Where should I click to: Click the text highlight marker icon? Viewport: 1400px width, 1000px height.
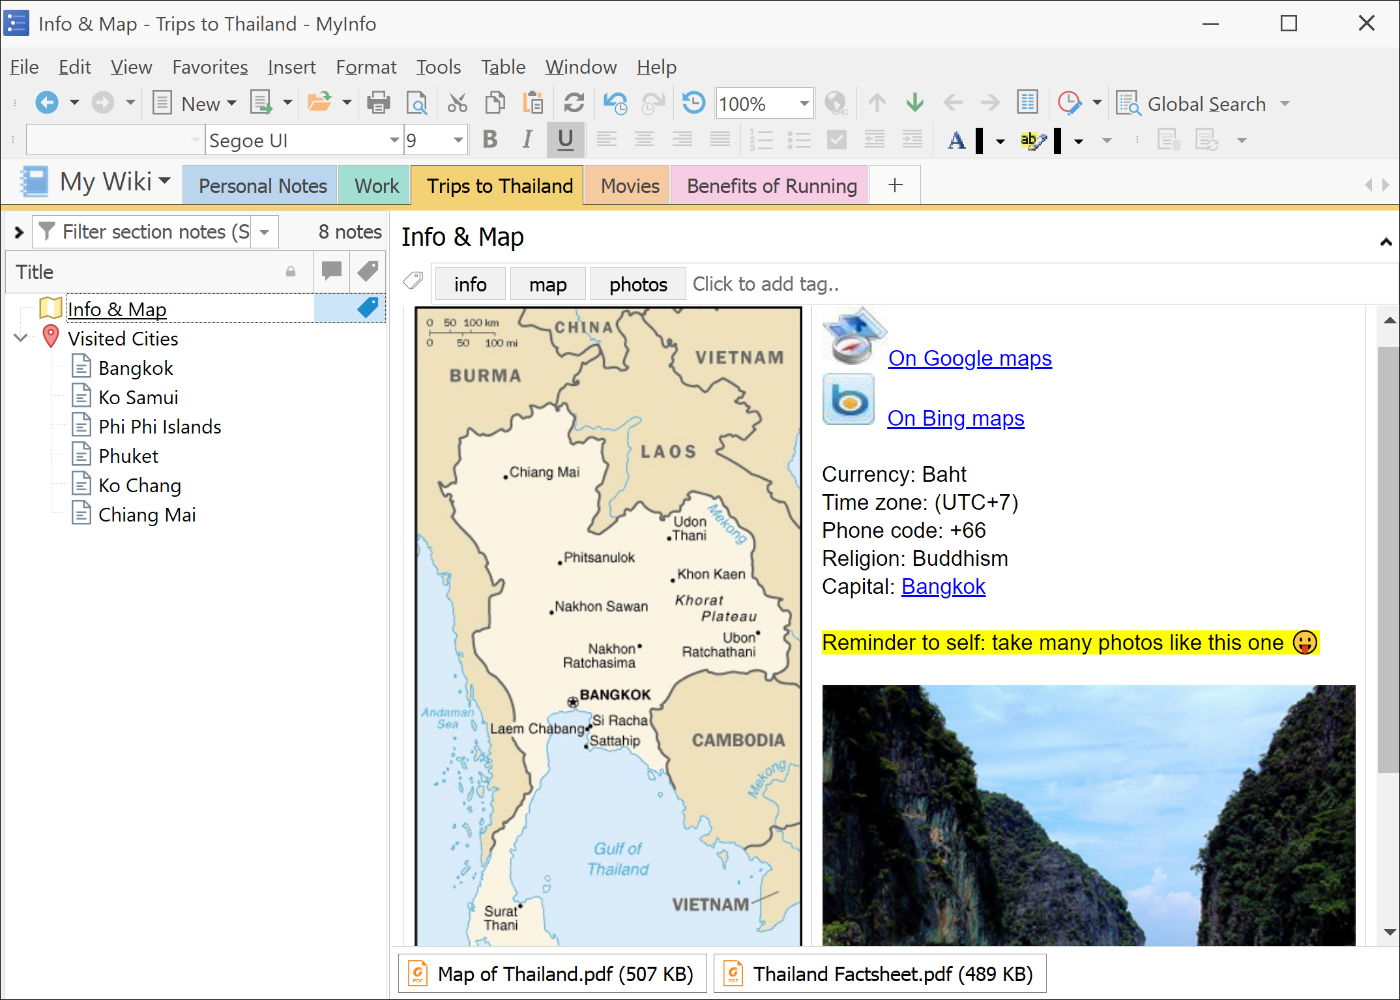1032,141
